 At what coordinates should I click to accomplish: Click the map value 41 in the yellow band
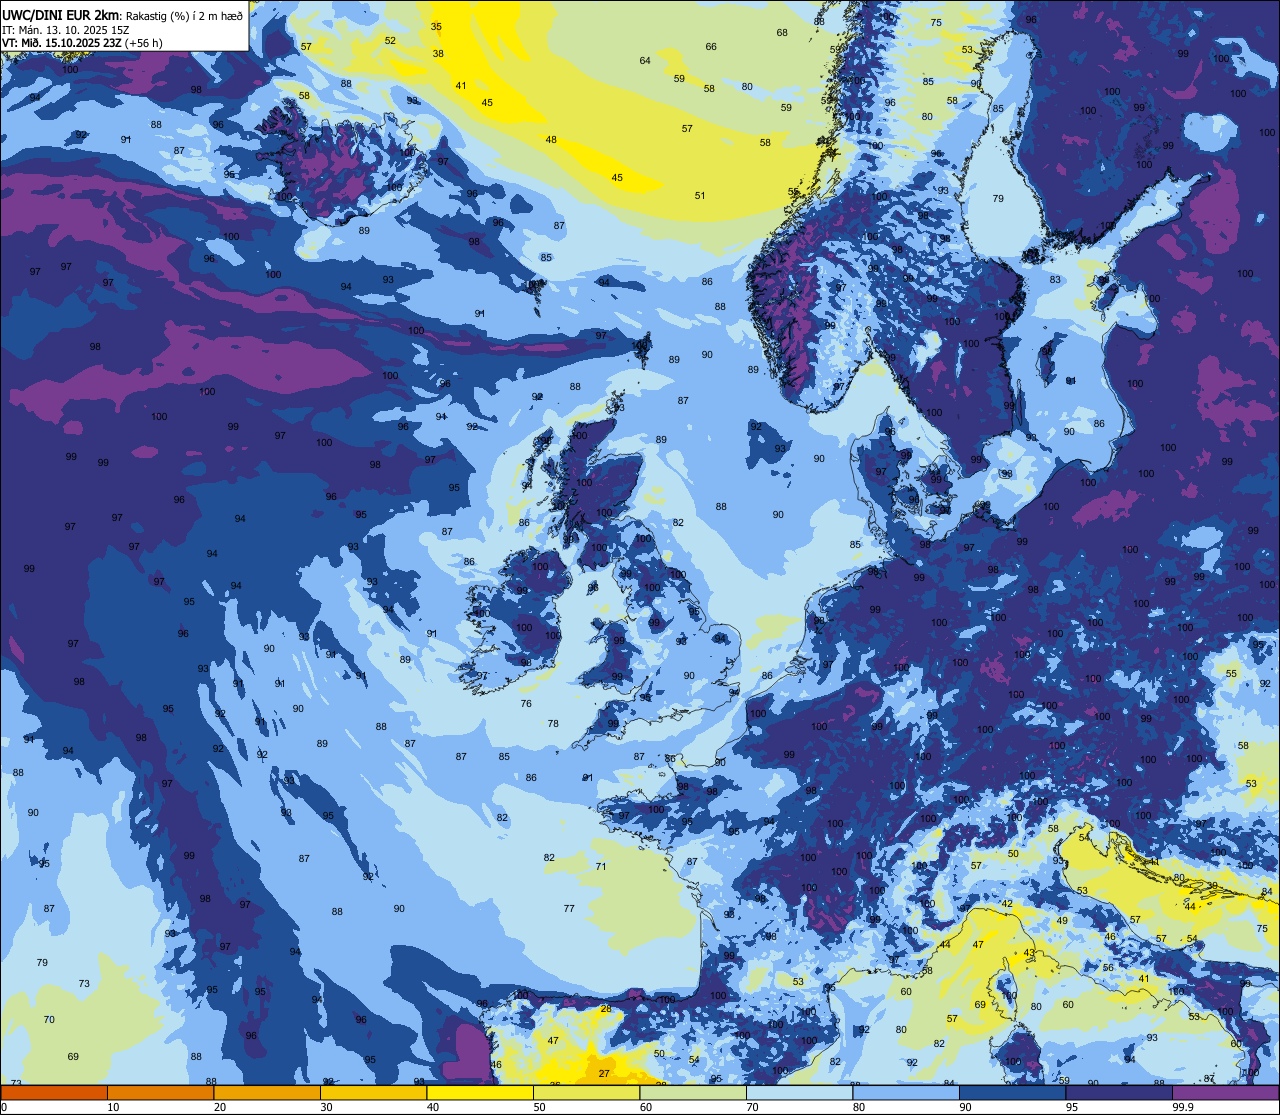[461, 86]
